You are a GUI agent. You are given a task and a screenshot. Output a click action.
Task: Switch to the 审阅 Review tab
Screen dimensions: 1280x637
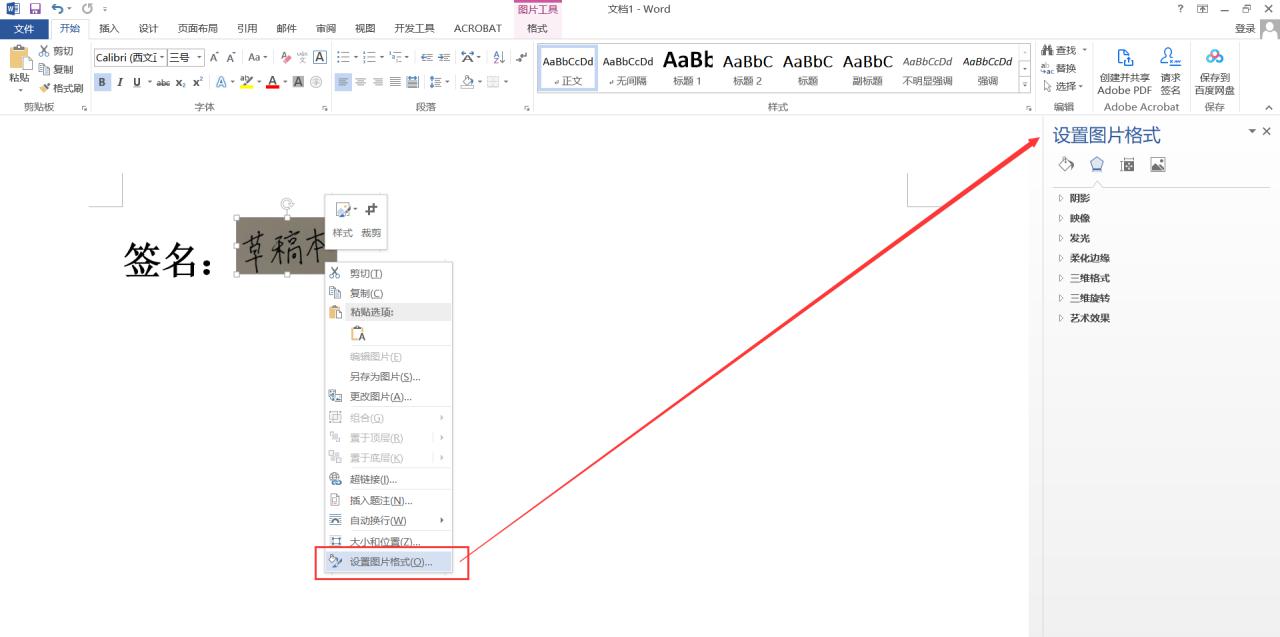[x=326, y=28]
